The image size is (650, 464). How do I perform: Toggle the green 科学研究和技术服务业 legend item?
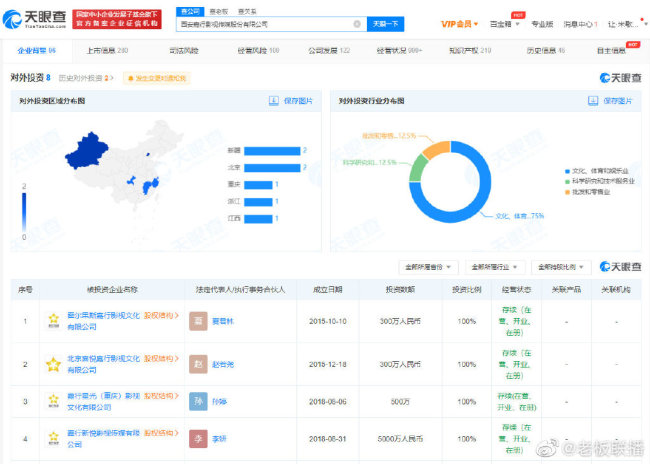click(599, 181)
